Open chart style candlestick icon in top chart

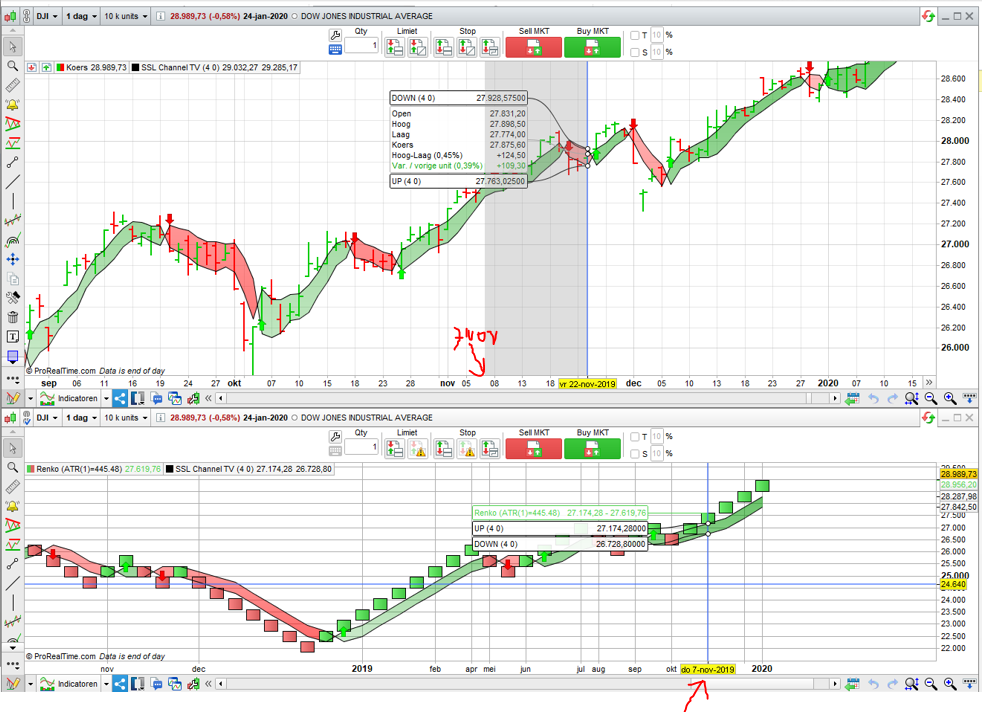click(11, 16)
